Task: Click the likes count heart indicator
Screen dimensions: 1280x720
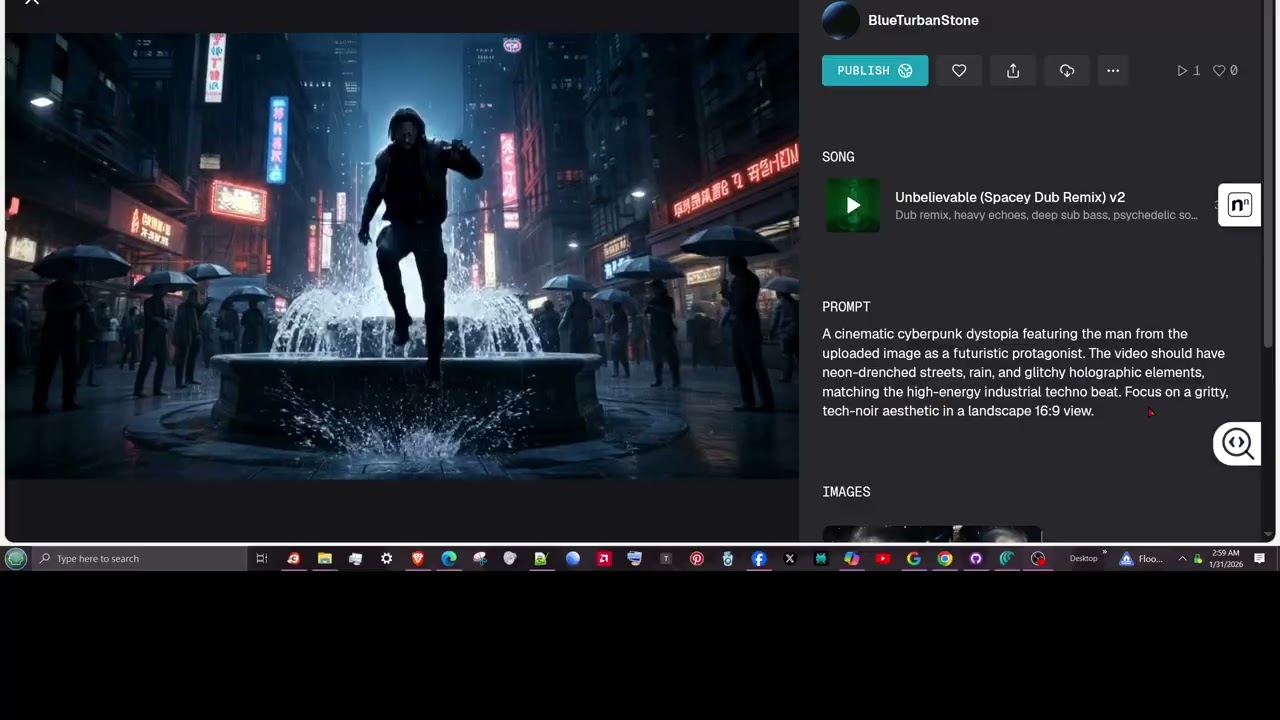Action: [x=1225, y=71]
